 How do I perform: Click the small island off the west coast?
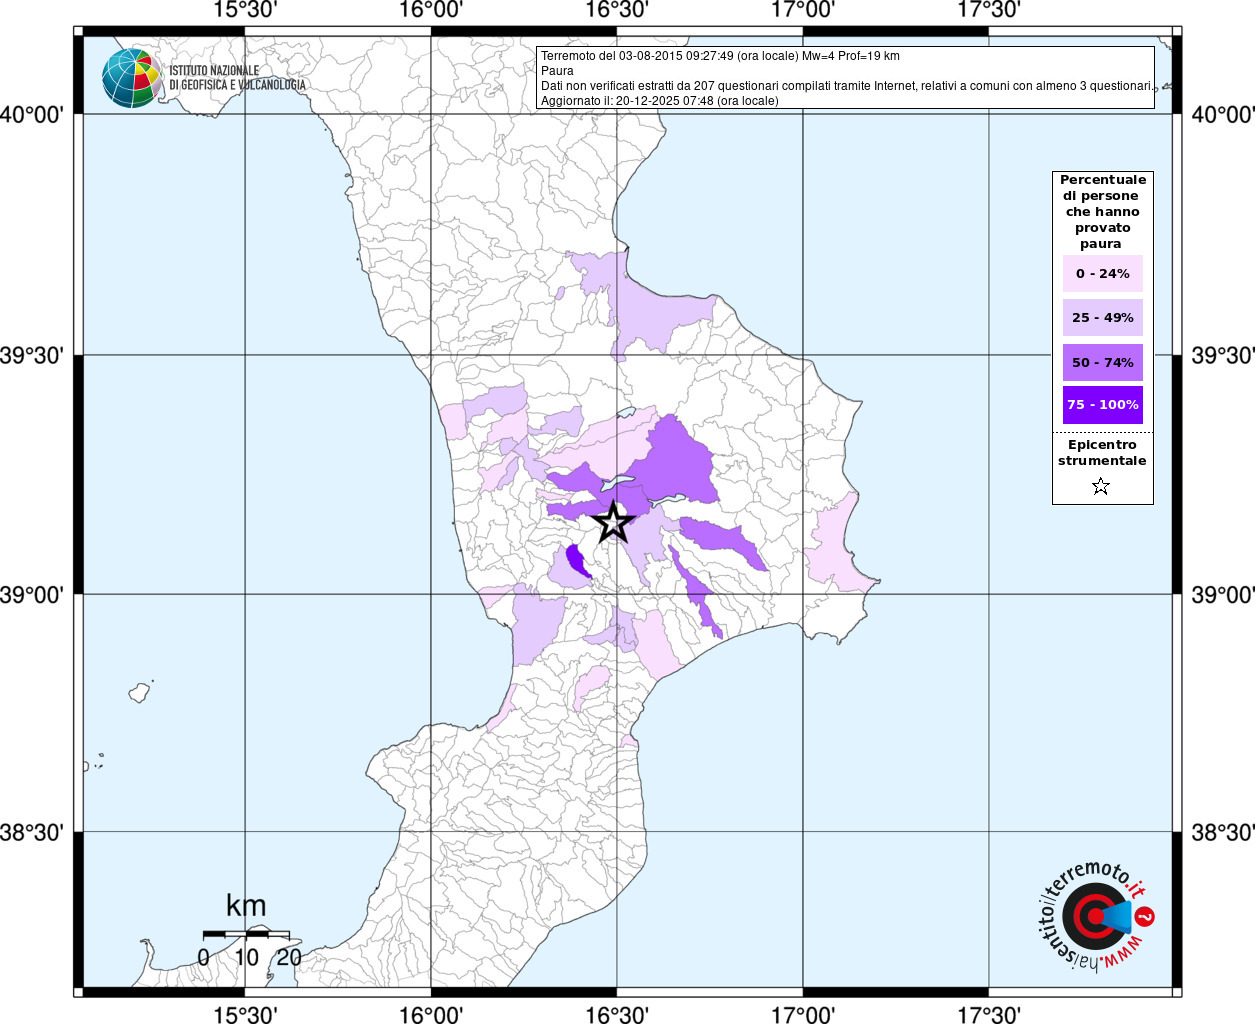pyautogui.click(x=140, y=691)
